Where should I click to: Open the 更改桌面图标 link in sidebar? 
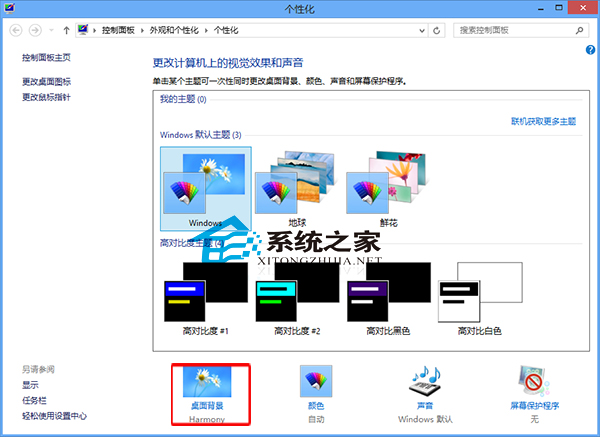[47, 81]
